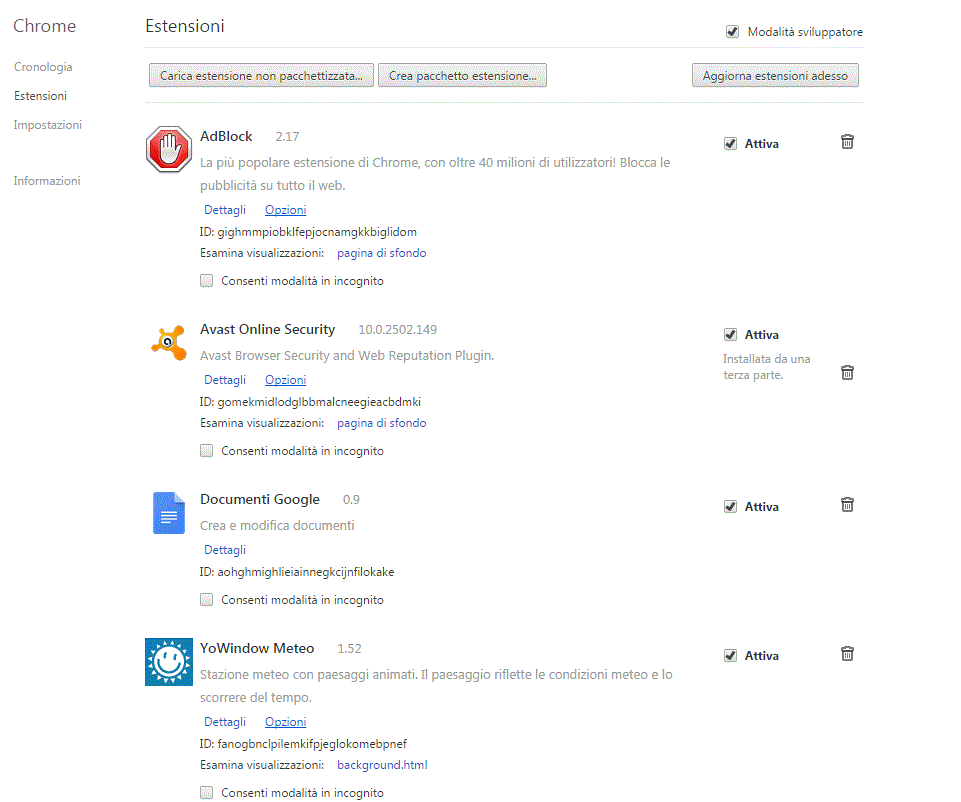Click 'Avast Browser Security and Web Reputation Plugin' text

click(x=347, y=355)
